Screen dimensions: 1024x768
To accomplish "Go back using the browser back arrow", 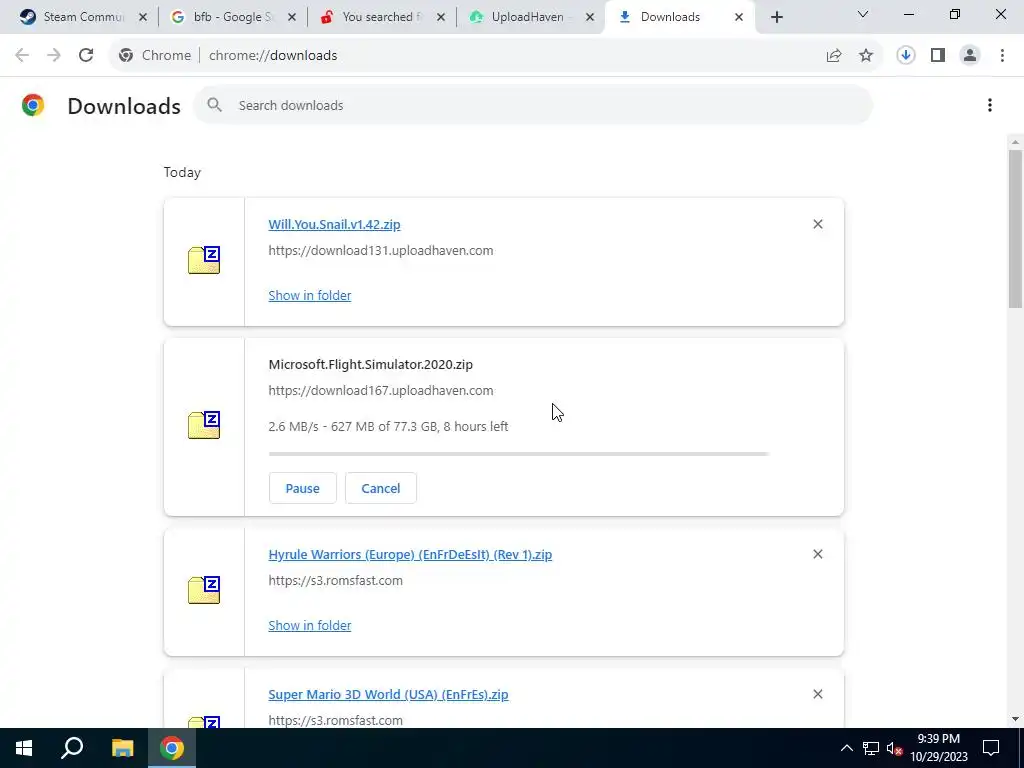I will (22, 56).
